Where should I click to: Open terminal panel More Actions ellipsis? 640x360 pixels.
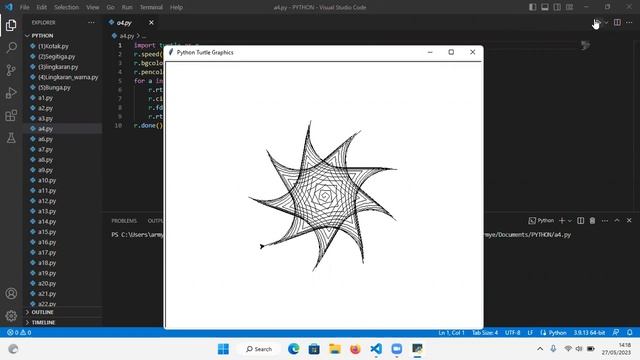(605, 220)
